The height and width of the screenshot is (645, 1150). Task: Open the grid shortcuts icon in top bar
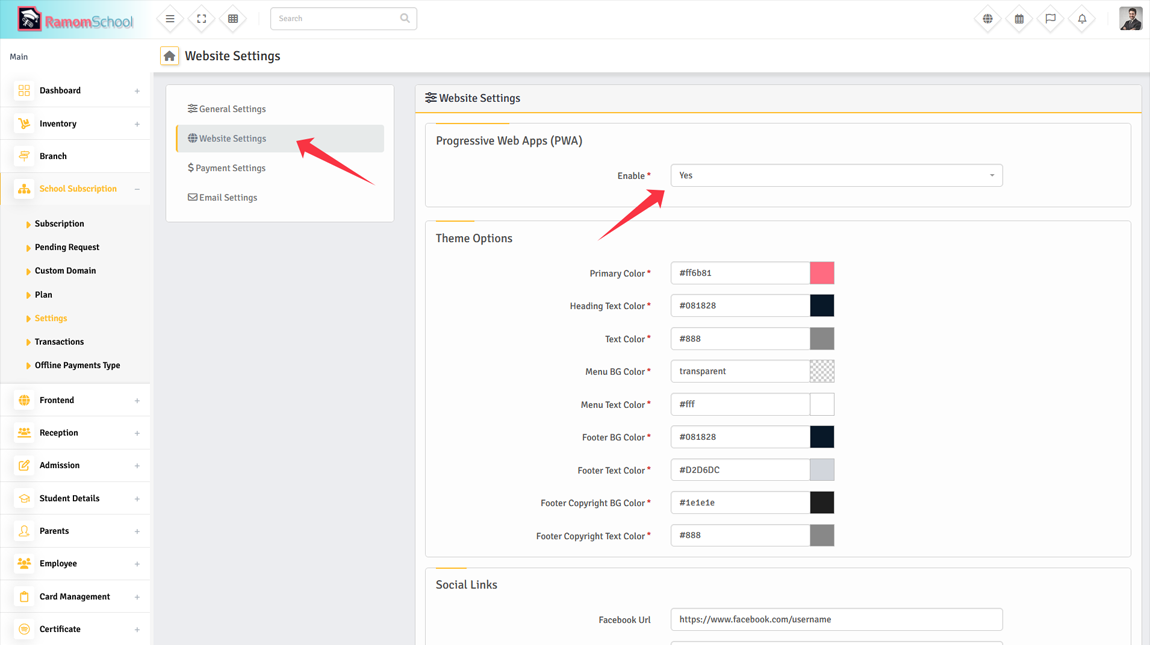tap(233, 19)
